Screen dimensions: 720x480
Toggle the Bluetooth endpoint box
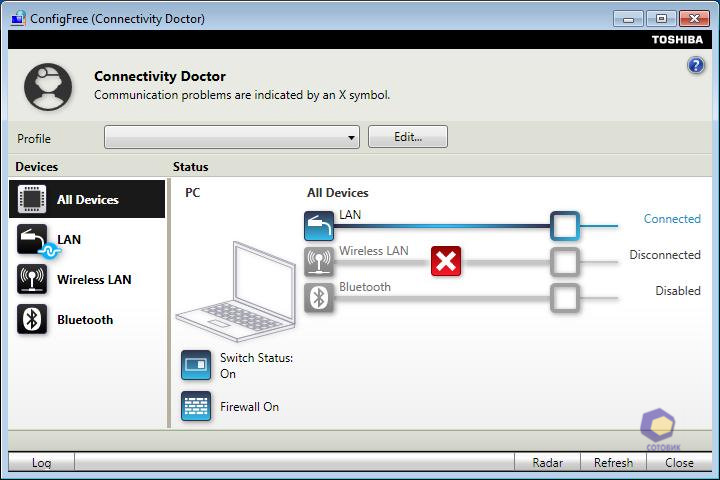565,297
